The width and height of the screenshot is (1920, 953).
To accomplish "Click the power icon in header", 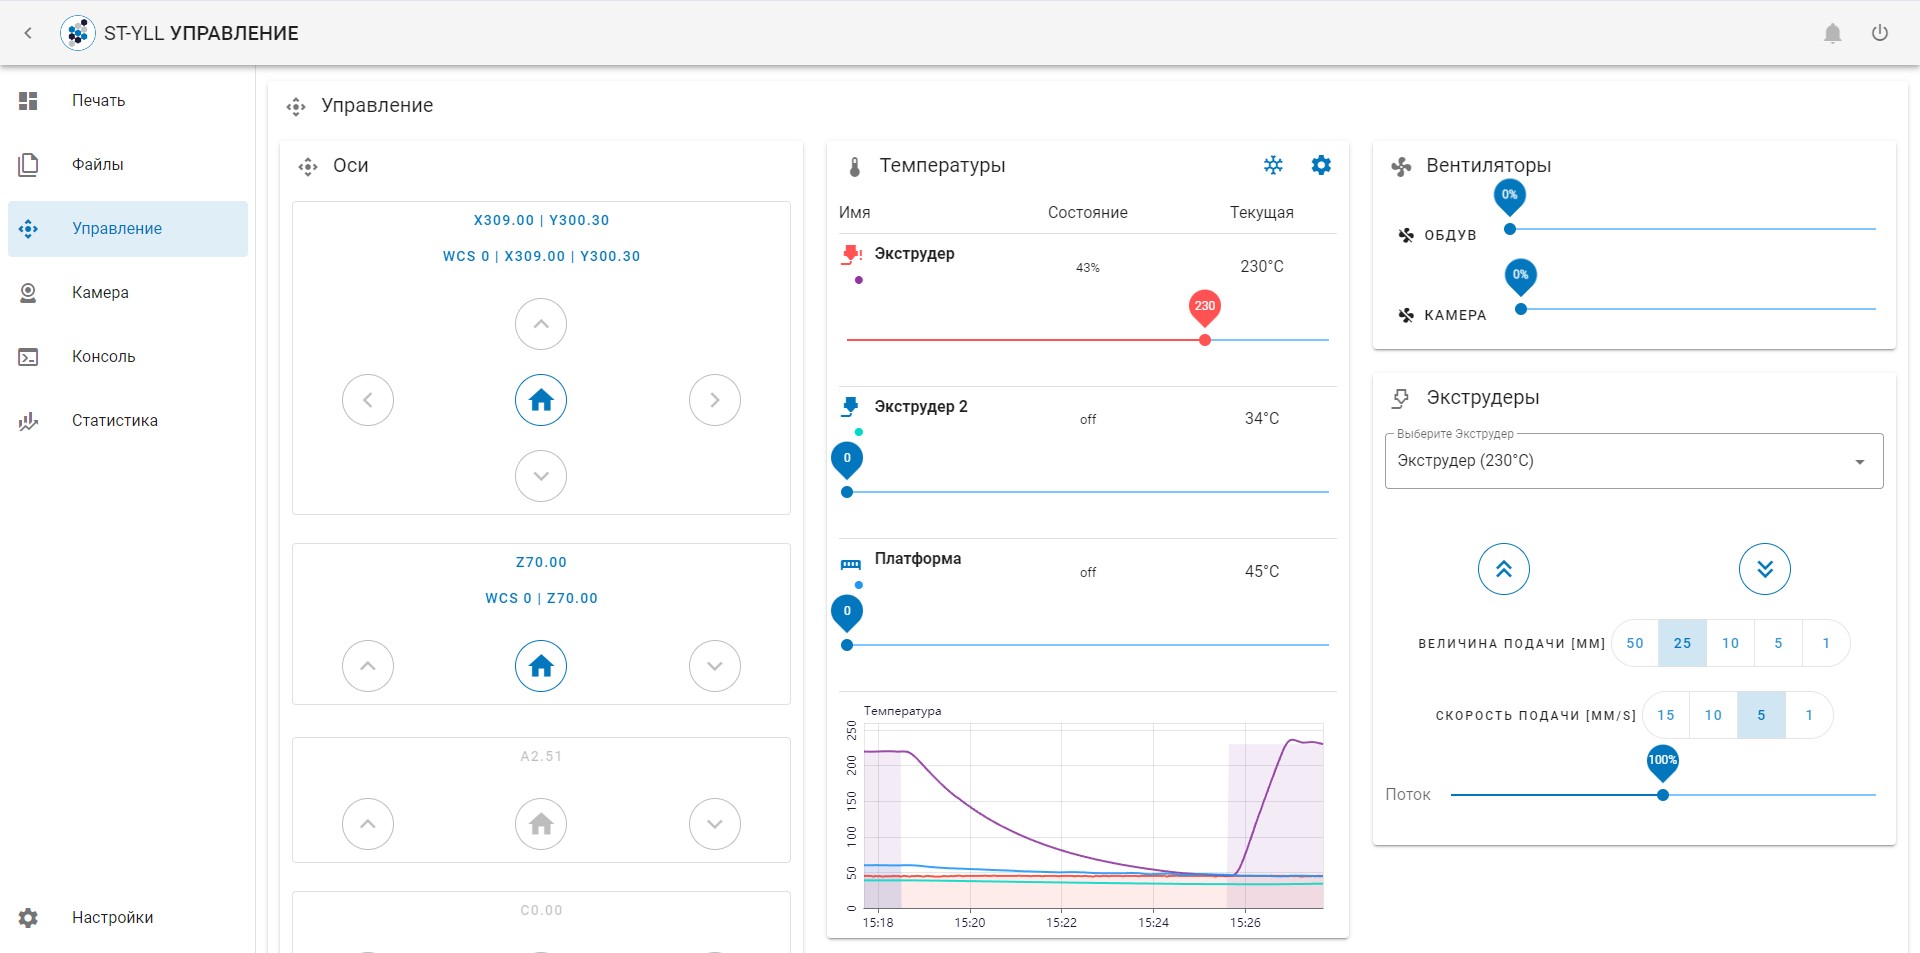I will click(1880, 33).
